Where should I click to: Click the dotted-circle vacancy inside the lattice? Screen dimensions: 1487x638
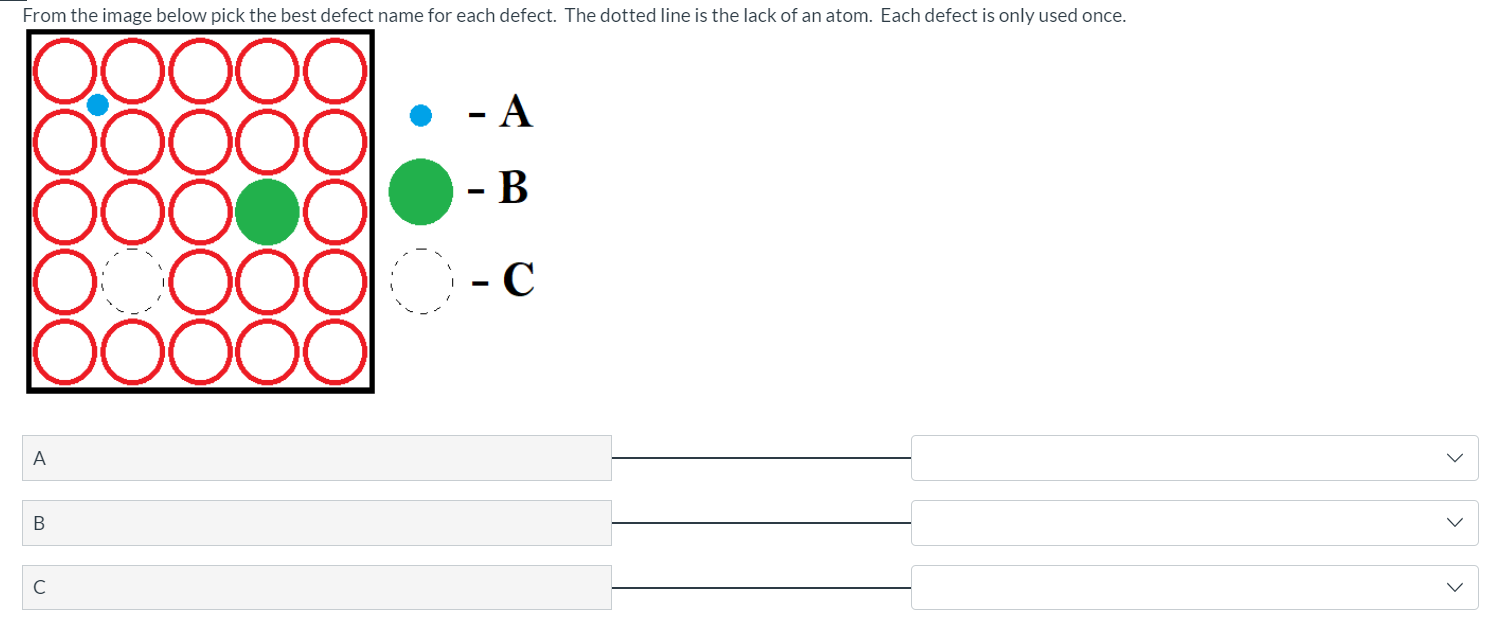pyautogui.click(x=132, y=281)
